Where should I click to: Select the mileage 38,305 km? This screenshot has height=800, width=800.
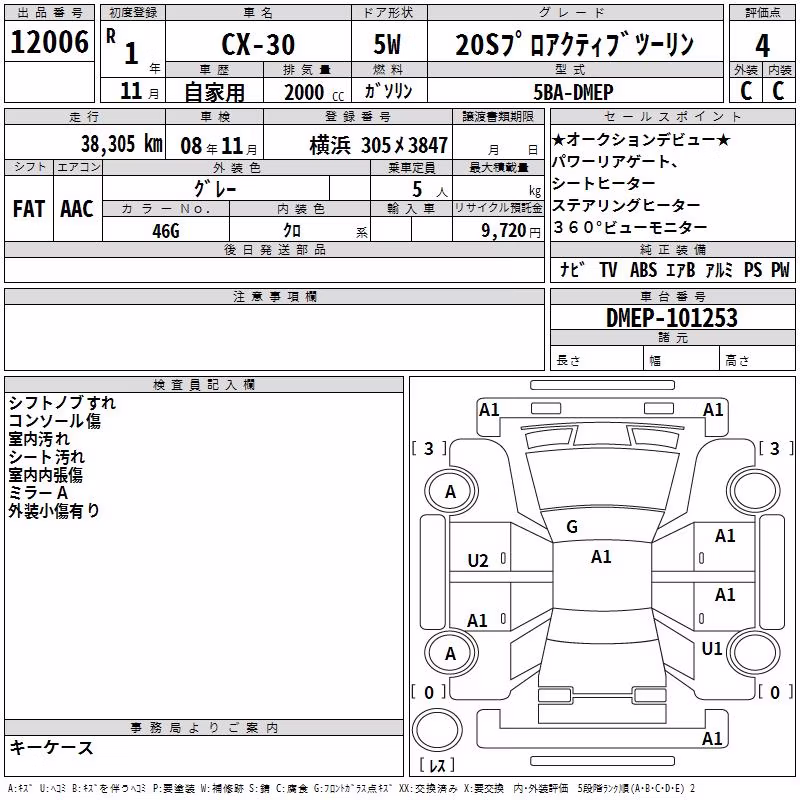click(x=121, y=144)
